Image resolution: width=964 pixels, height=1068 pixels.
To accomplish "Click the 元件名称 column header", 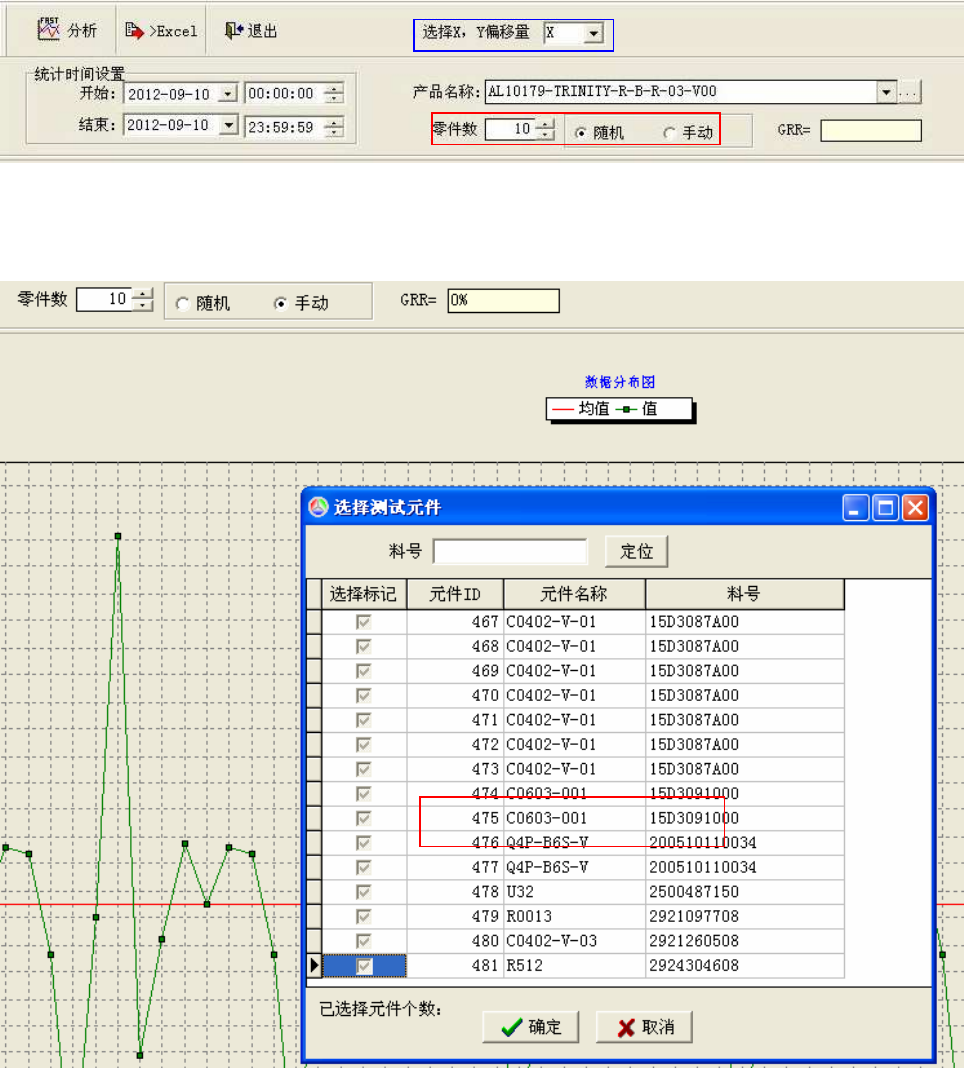I will pyautogui.click(x=574, y=594).
